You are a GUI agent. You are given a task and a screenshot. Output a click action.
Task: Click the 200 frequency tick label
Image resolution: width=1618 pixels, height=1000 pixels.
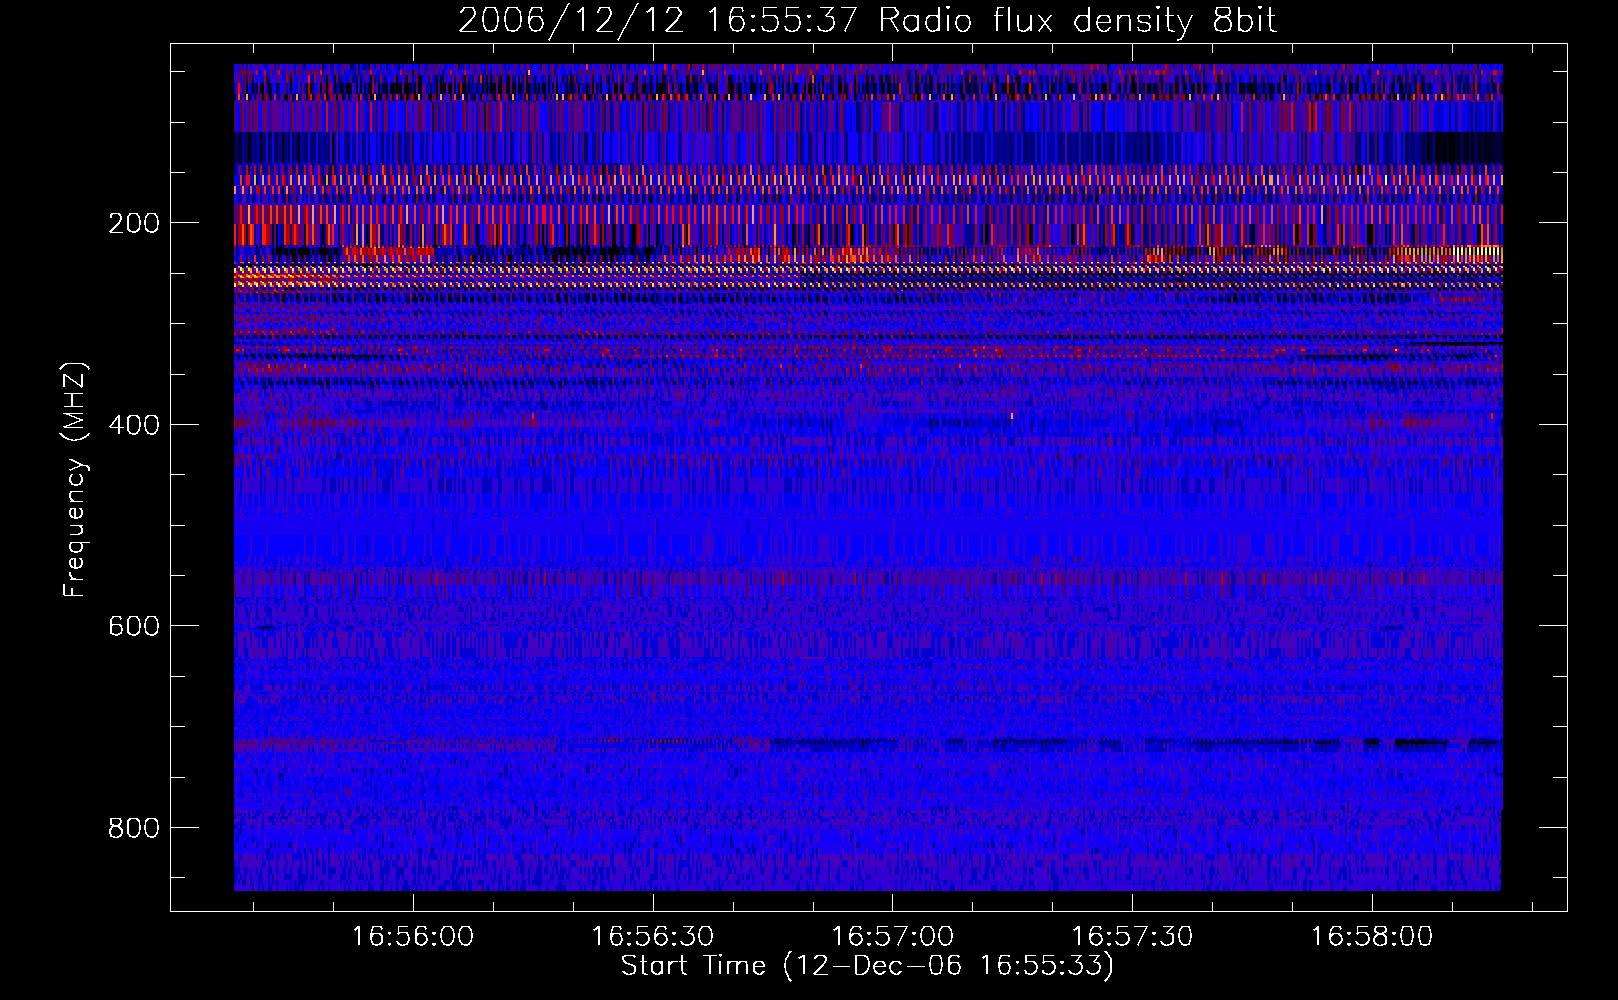134,223
